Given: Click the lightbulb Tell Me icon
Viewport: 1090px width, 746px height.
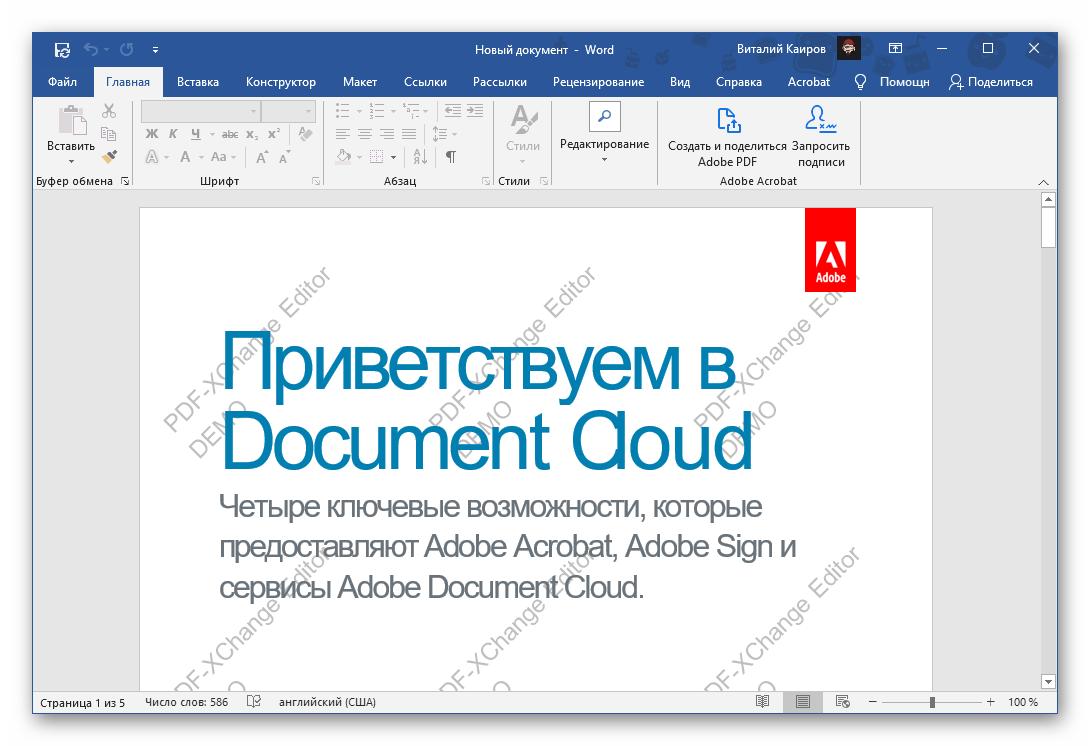Looking at the screenshot, I should (x=860, y=82).
